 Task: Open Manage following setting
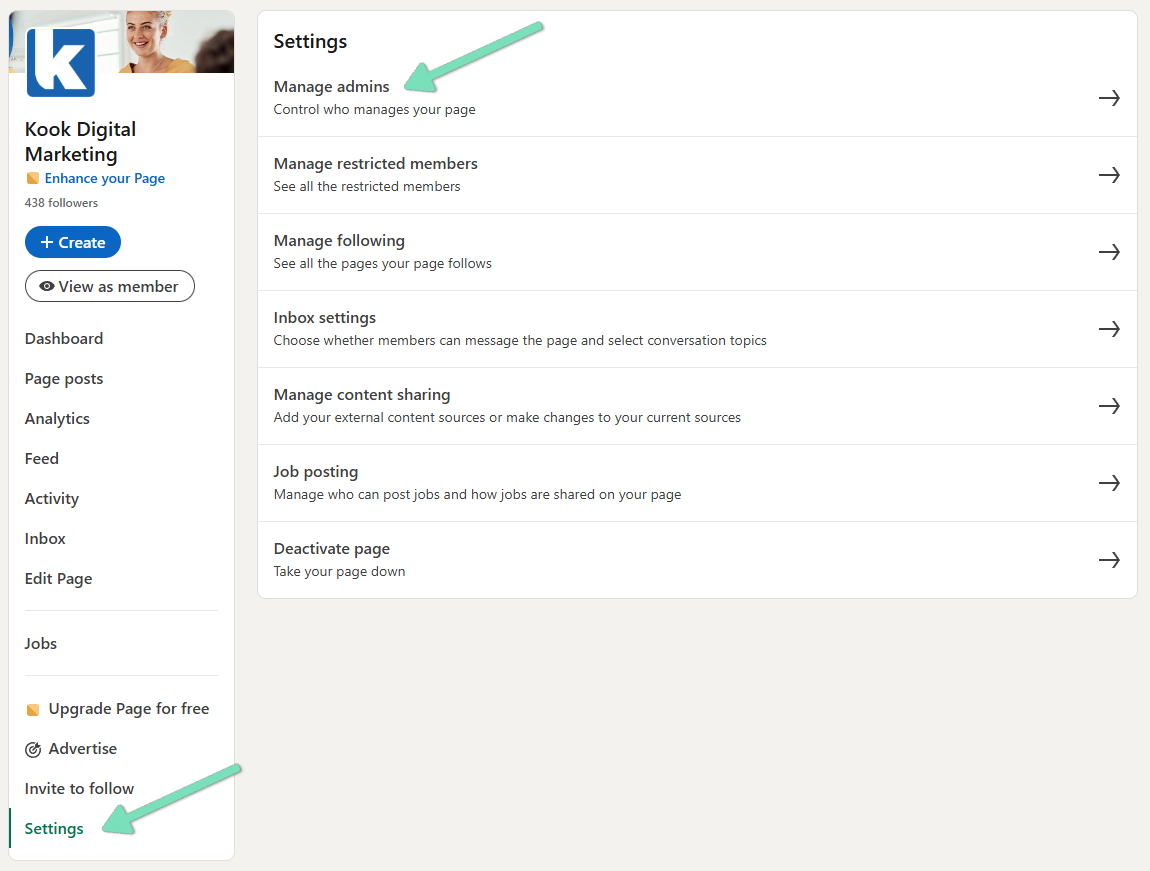tap(697, 252)
